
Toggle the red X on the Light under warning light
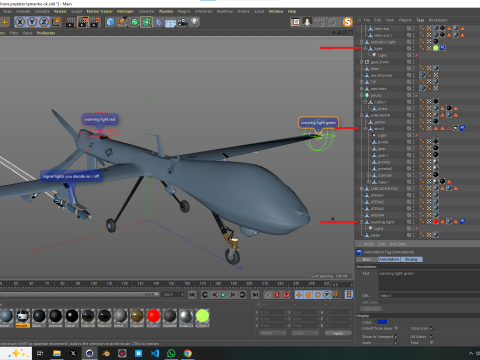(x=416, y=229)
